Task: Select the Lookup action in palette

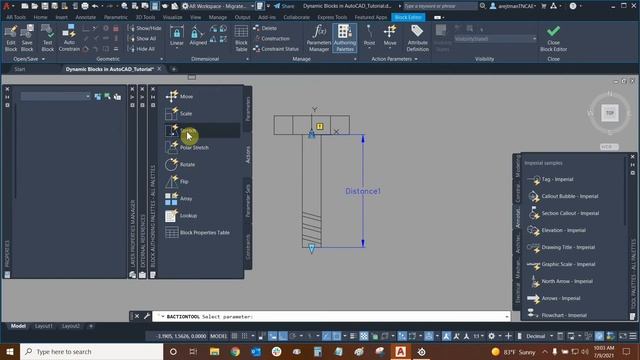Action: click(x=181, y=216)
